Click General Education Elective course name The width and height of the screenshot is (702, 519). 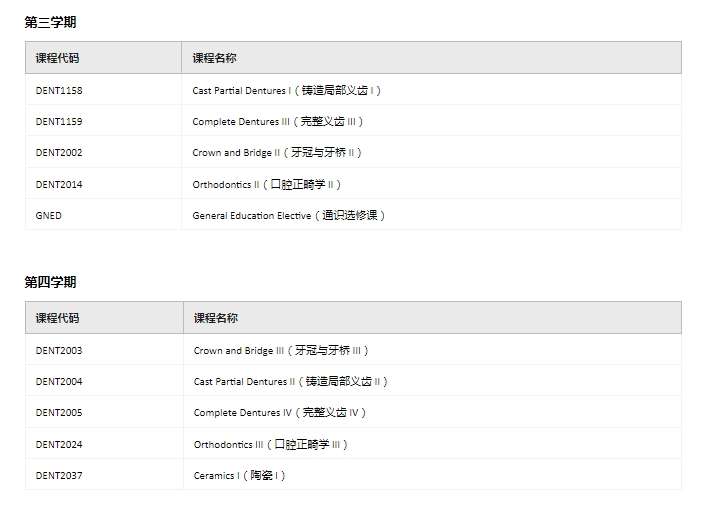click(x=289, y=215)
